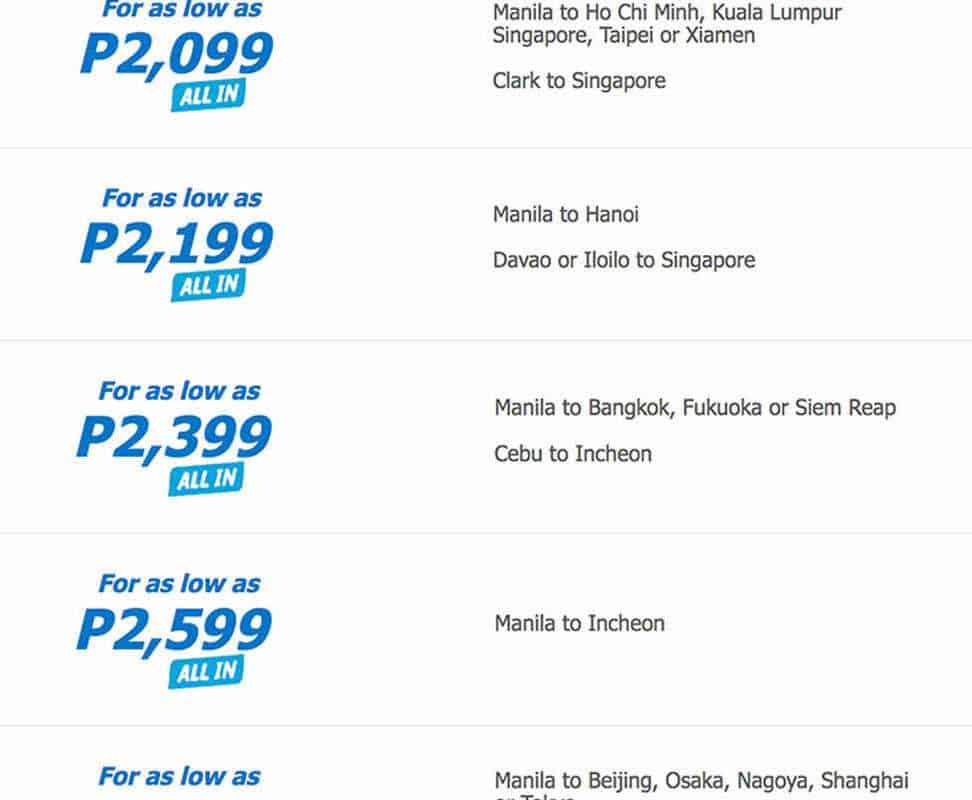The image size is (972, 800).
Task: Click the Manila to Hanoi route
Action: 565,214
